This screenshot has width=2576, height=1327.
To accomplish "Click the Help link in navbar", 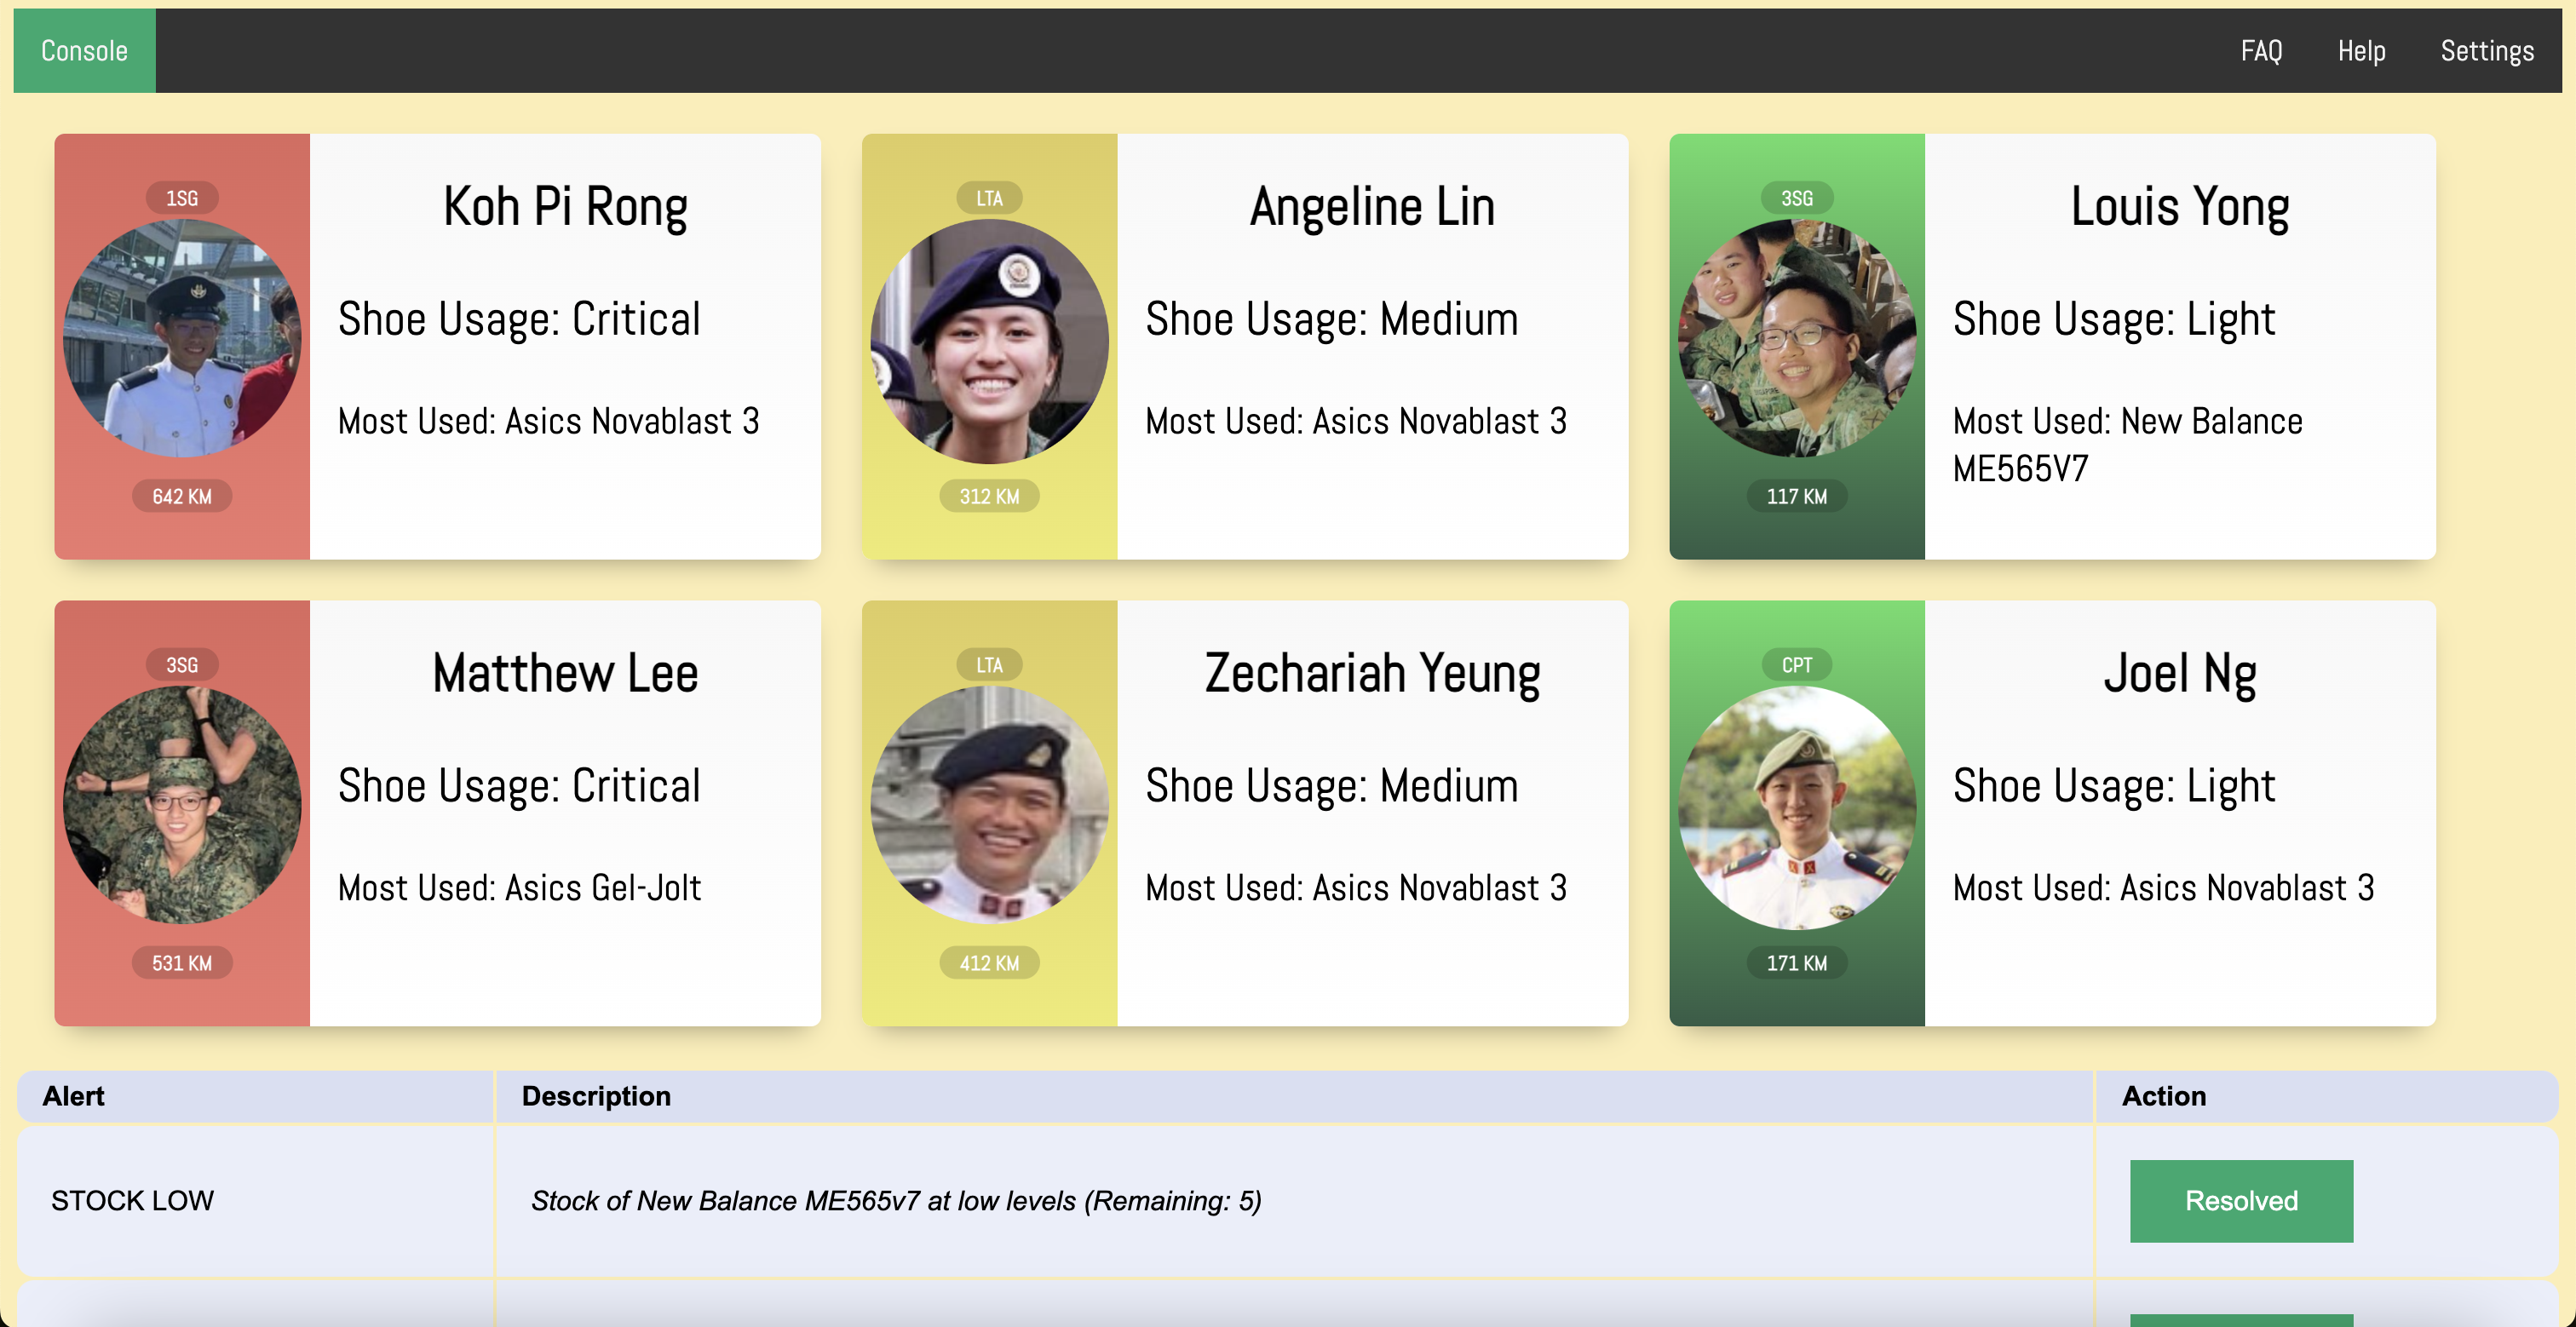I will 2361,51.
